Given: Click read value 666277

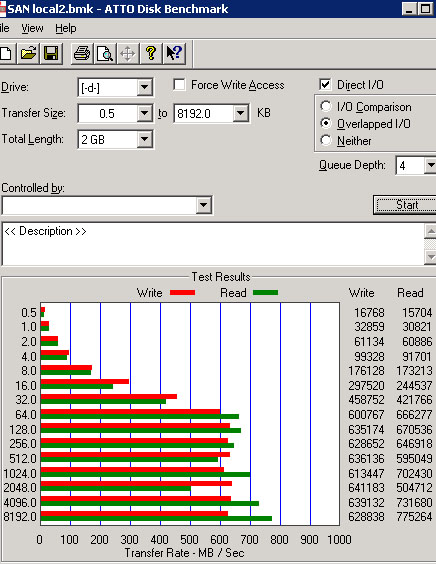Looking at the screenshot, I should tap(414, 415).
